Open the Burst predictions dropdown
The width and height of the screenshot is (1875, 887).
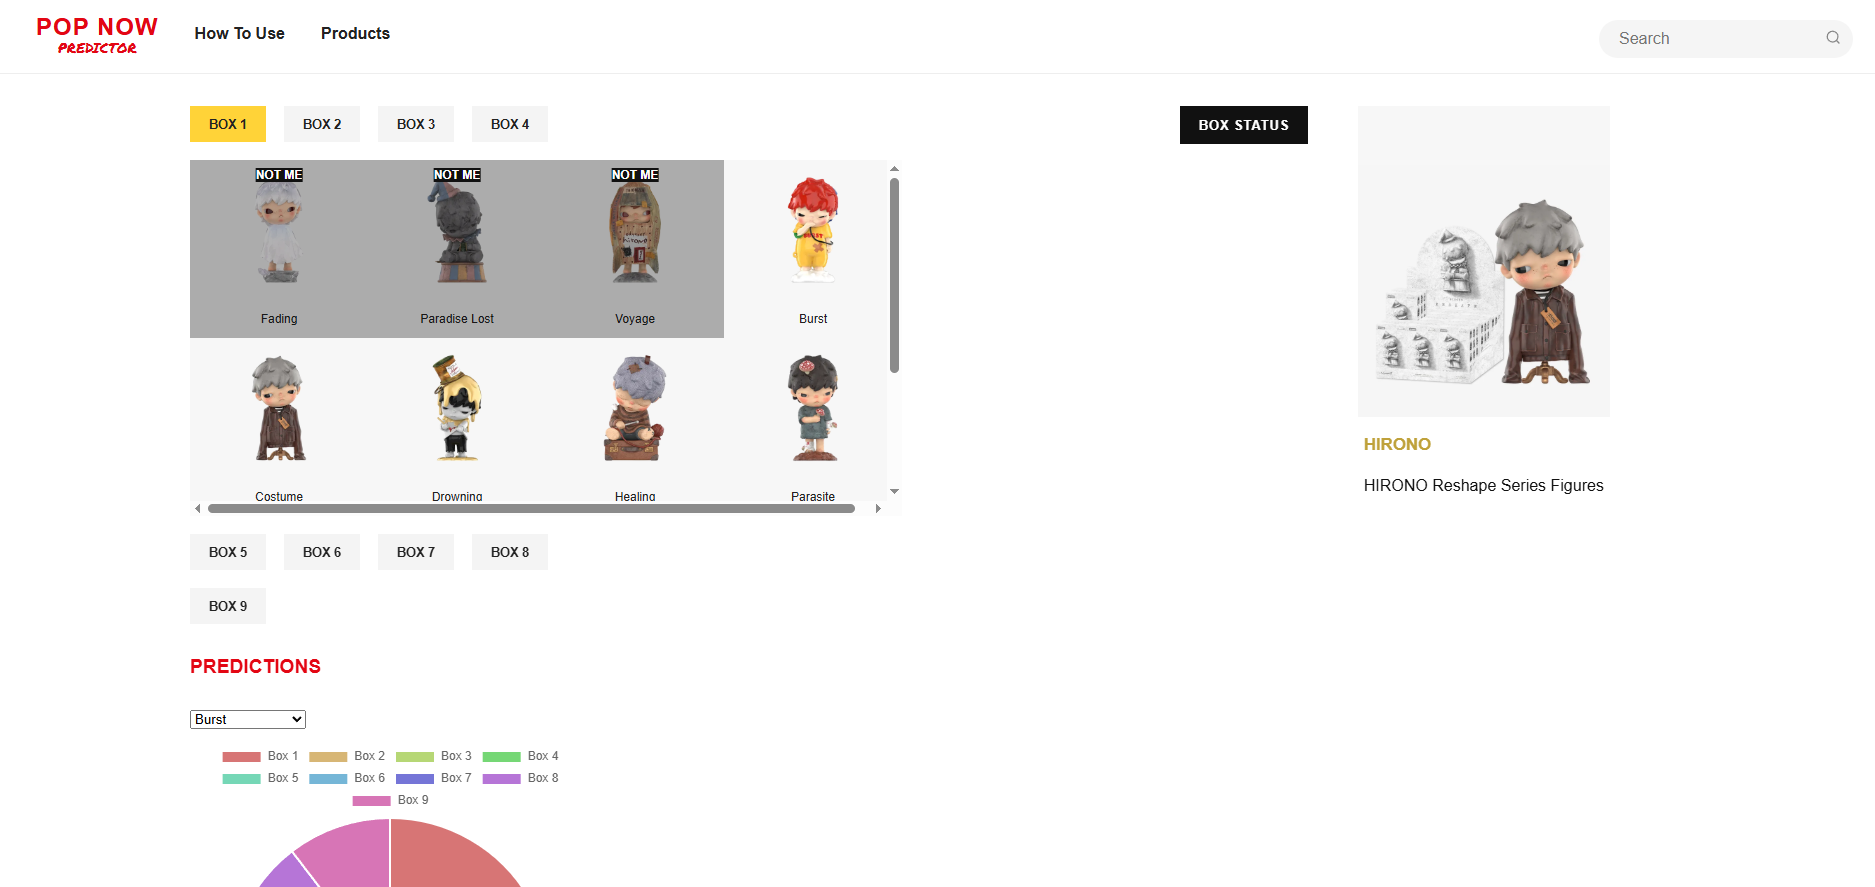tap(248, 720)
